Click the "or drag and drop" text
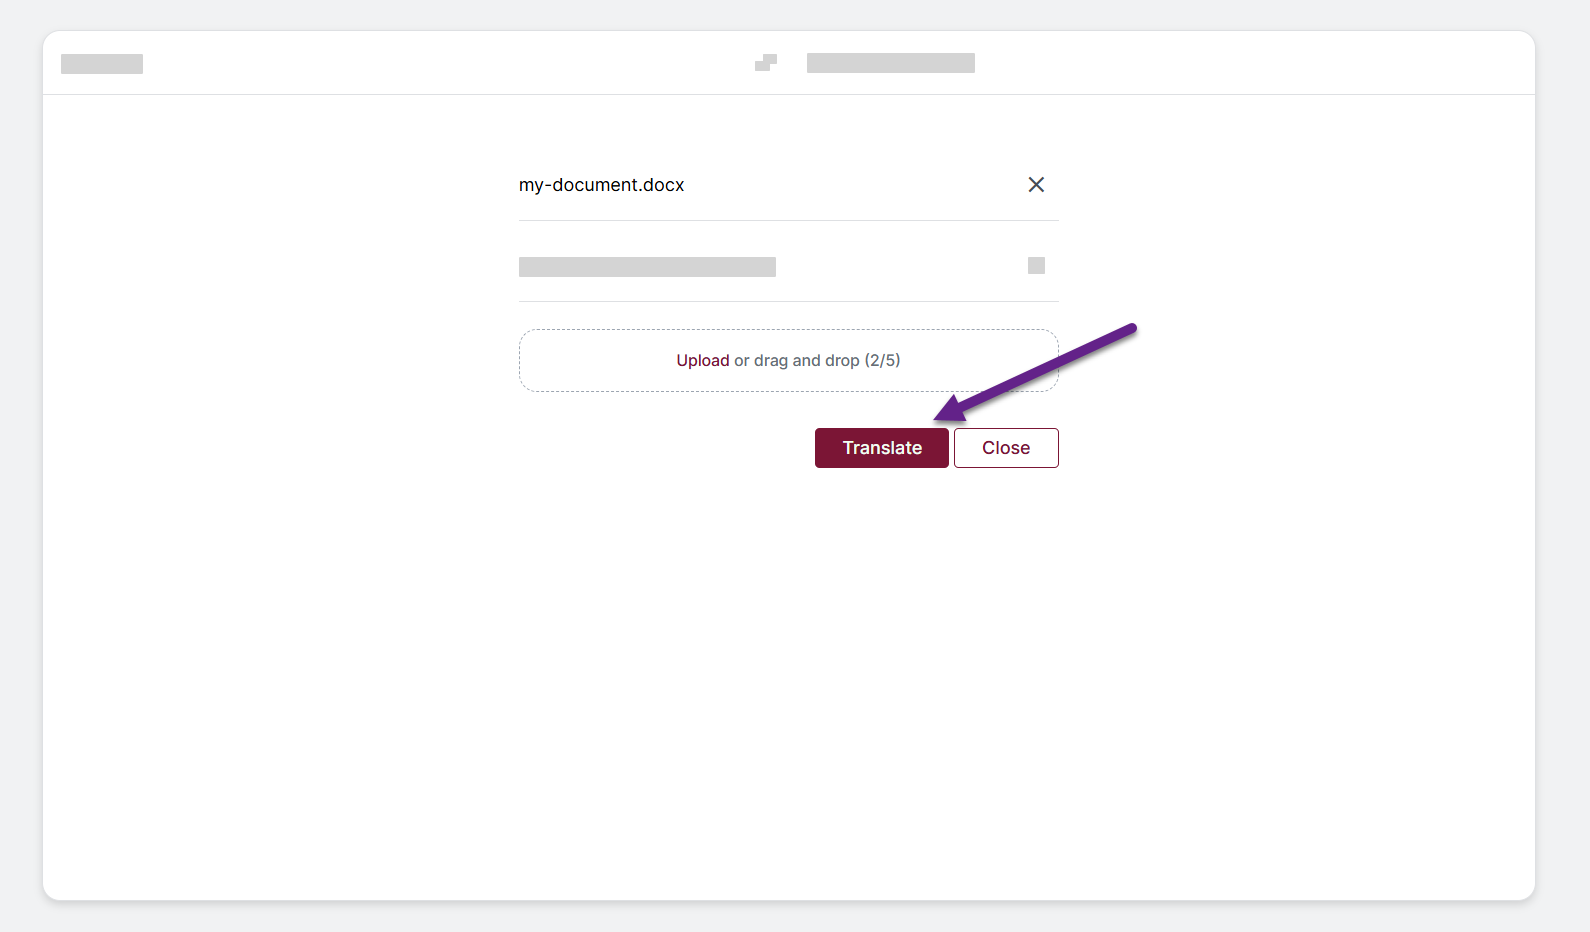 click(x=797, y=360)
